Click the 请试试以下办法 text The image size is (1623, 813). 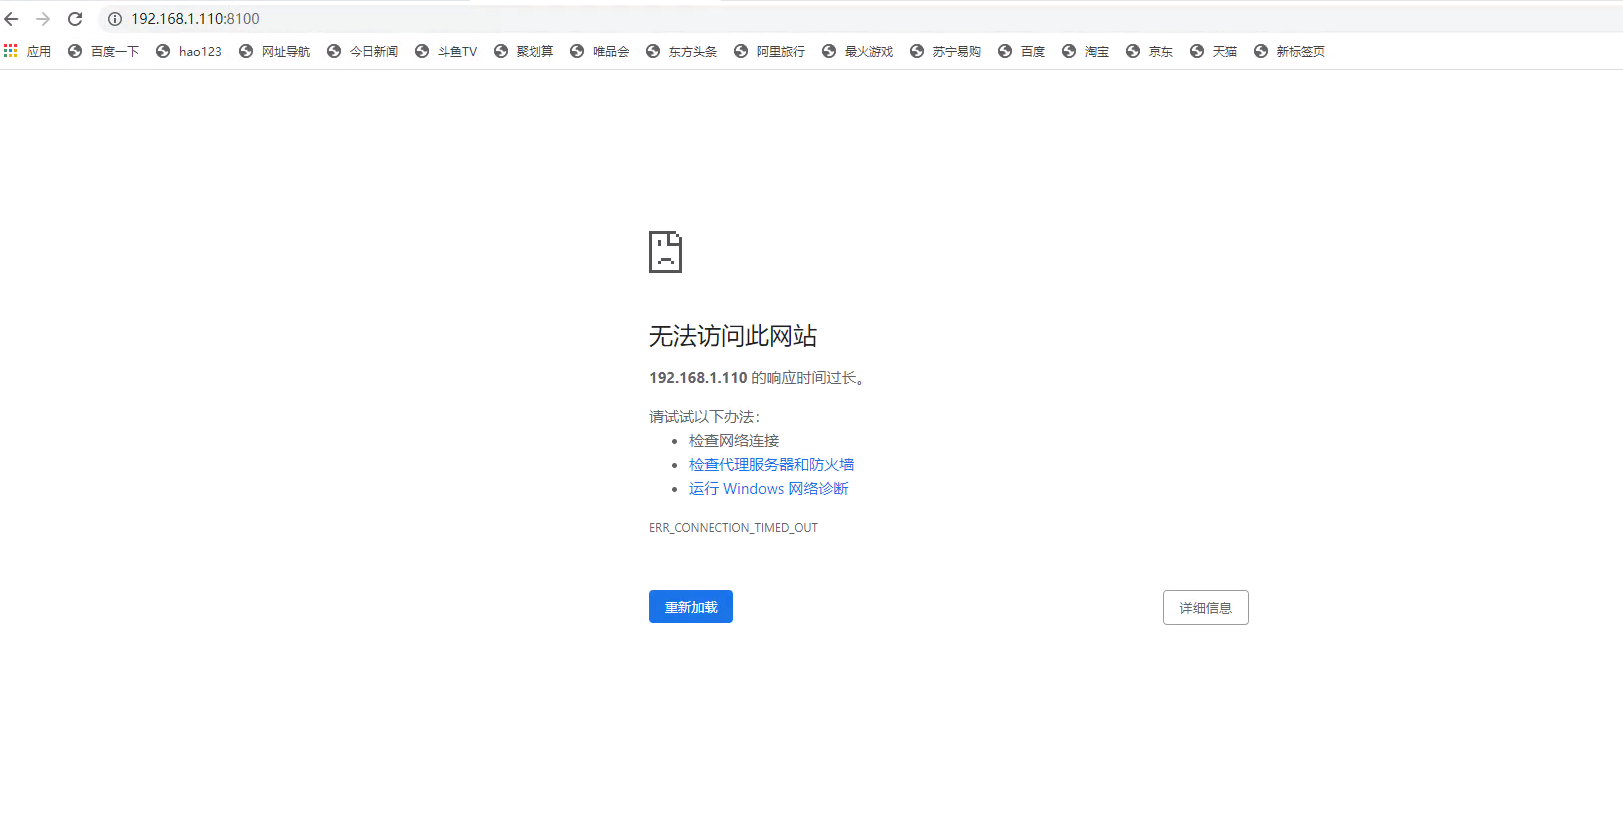click(x=704, y=416)
